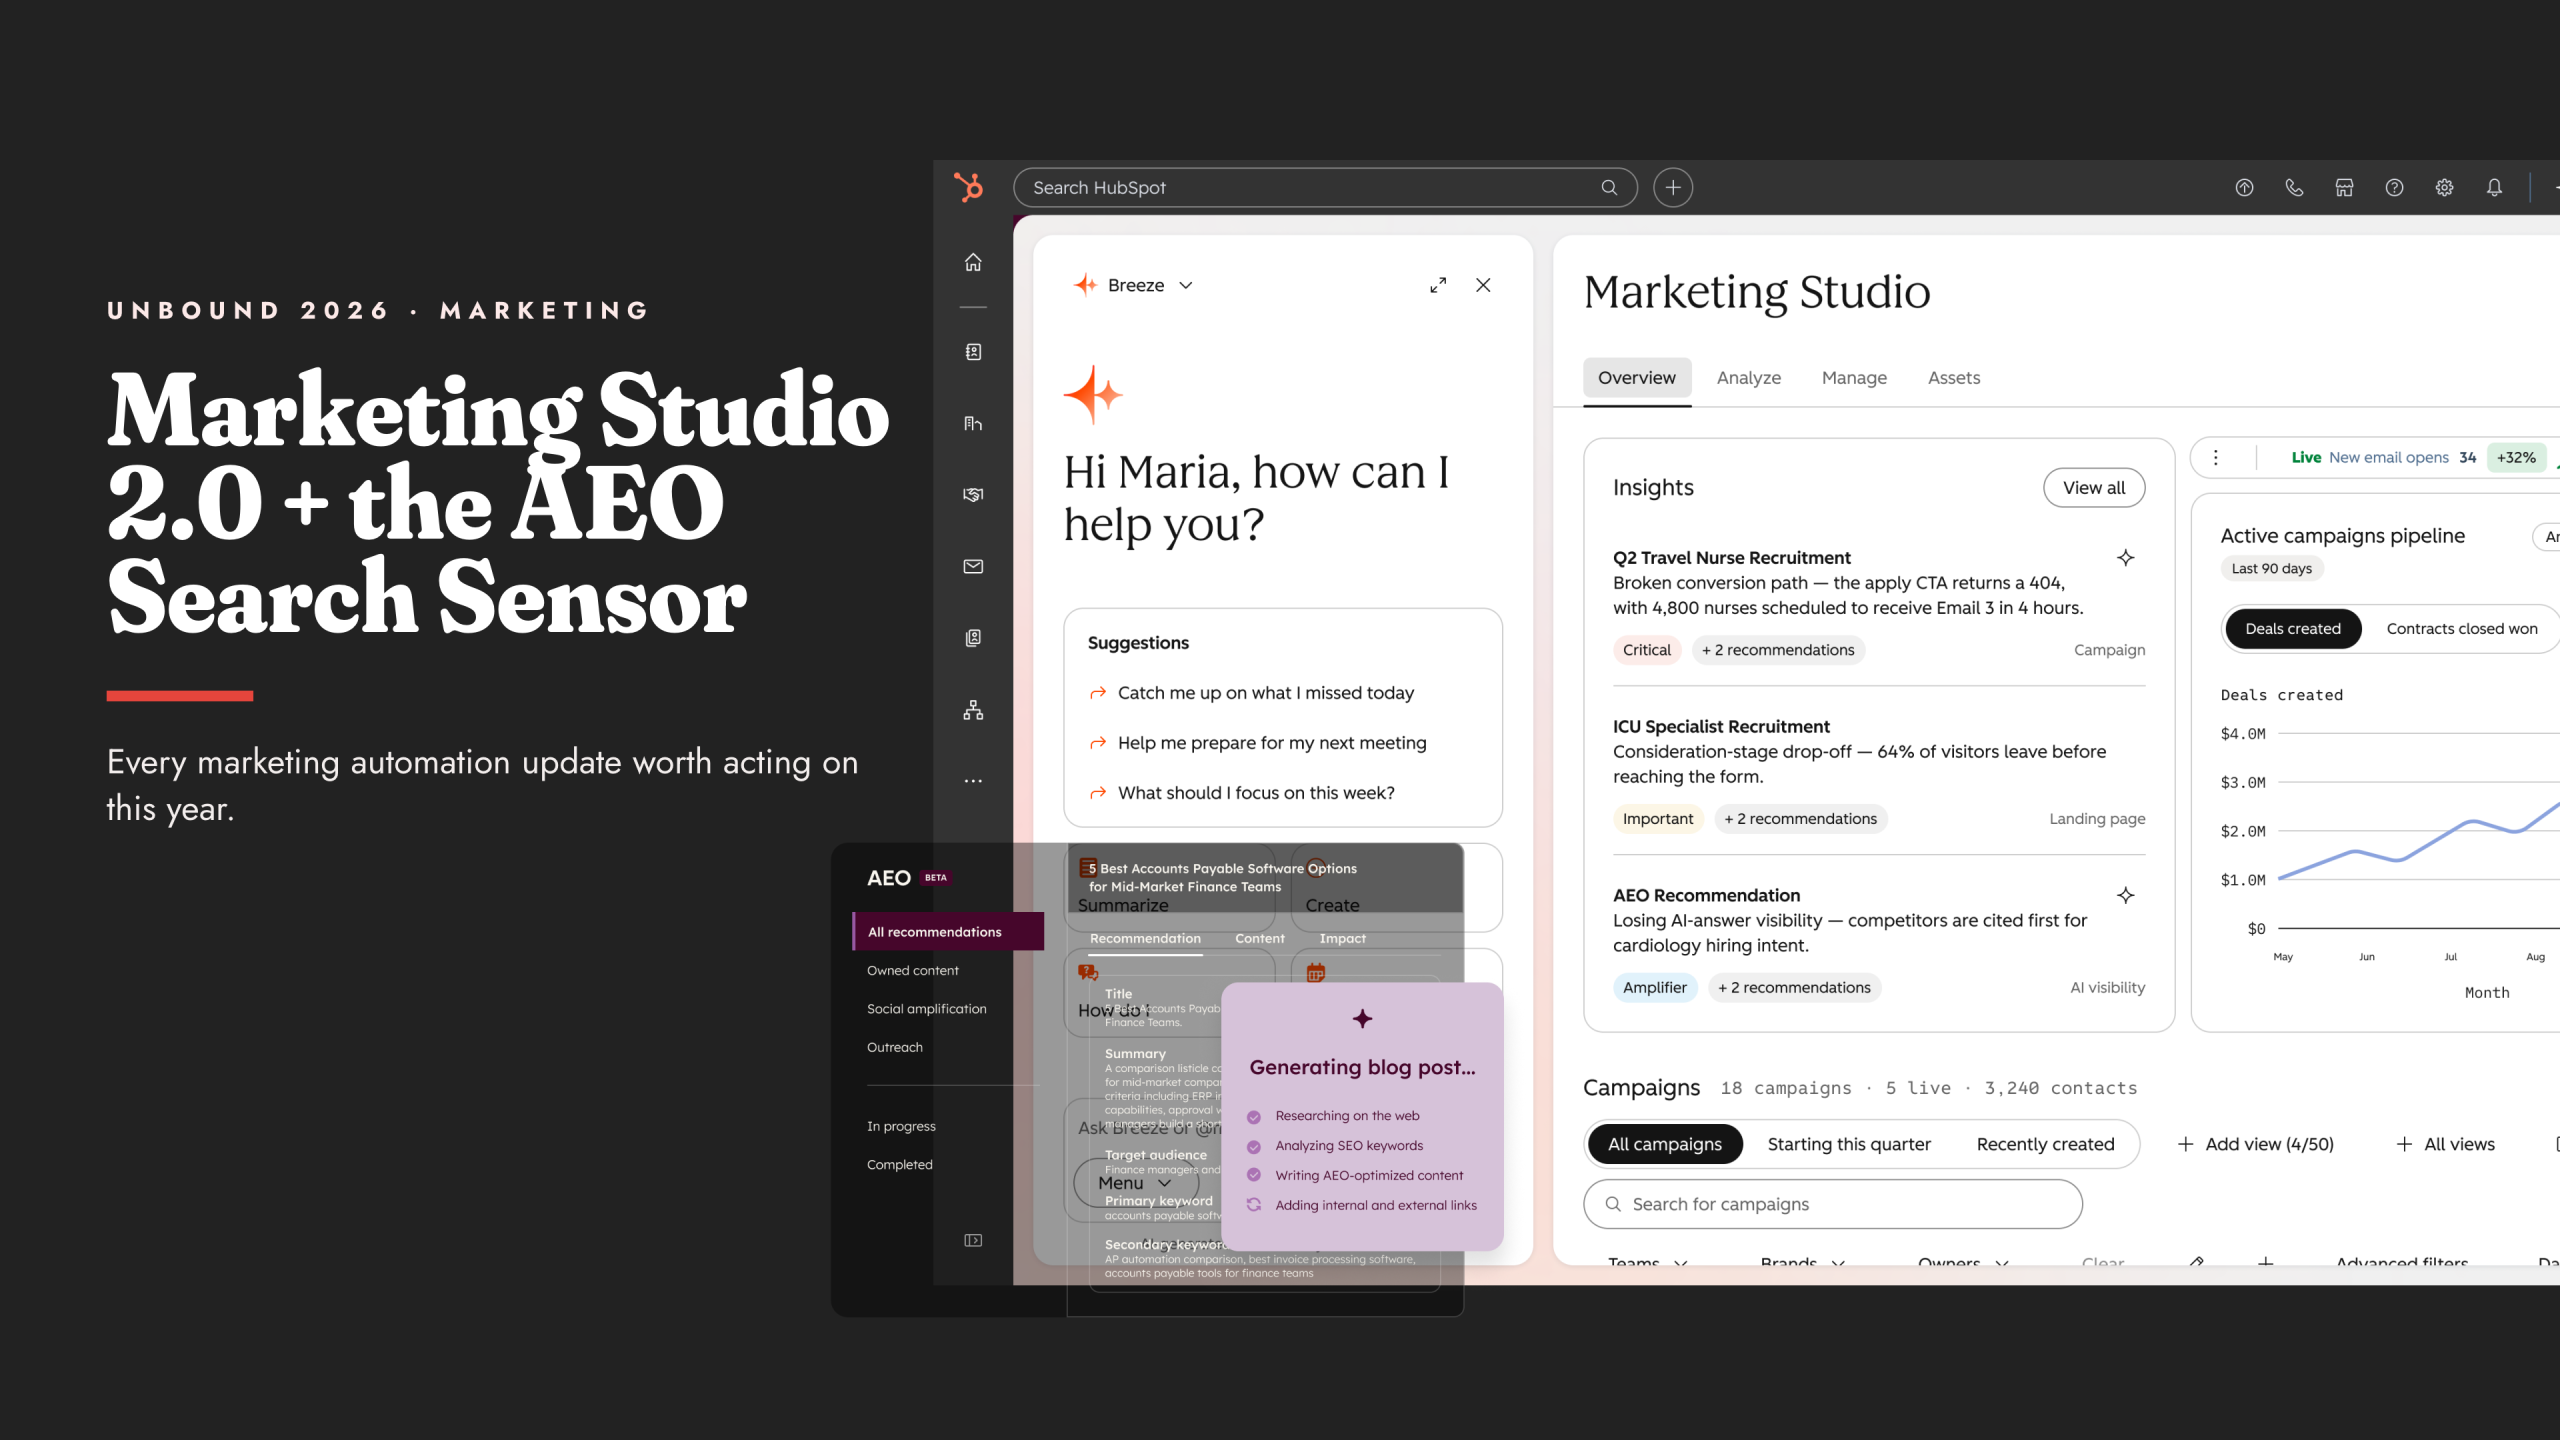This screenshot has width=2560, height=1440.
Task: Open the more ellipsis in the sidebar
Action: [x=973, y=781]
